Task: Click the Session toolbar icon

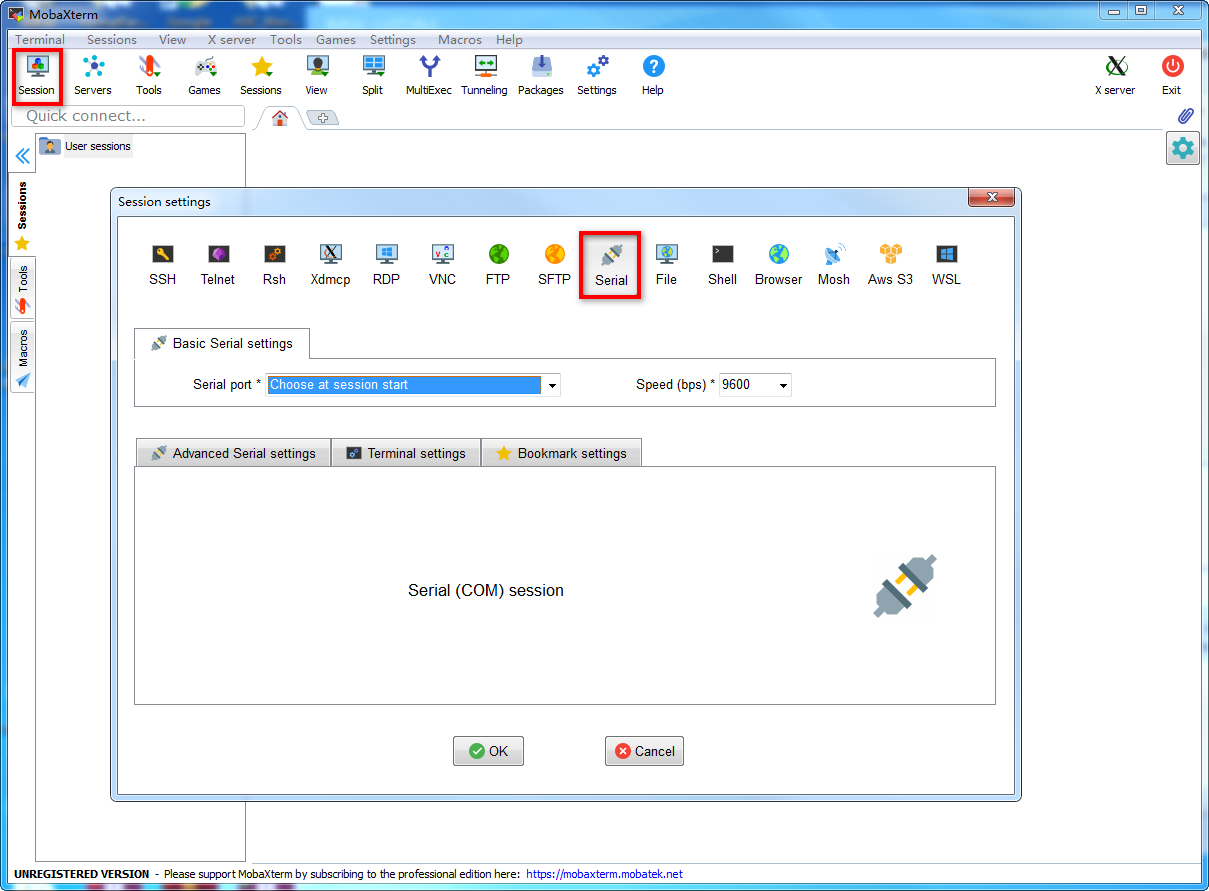Action: coord(36,75)
